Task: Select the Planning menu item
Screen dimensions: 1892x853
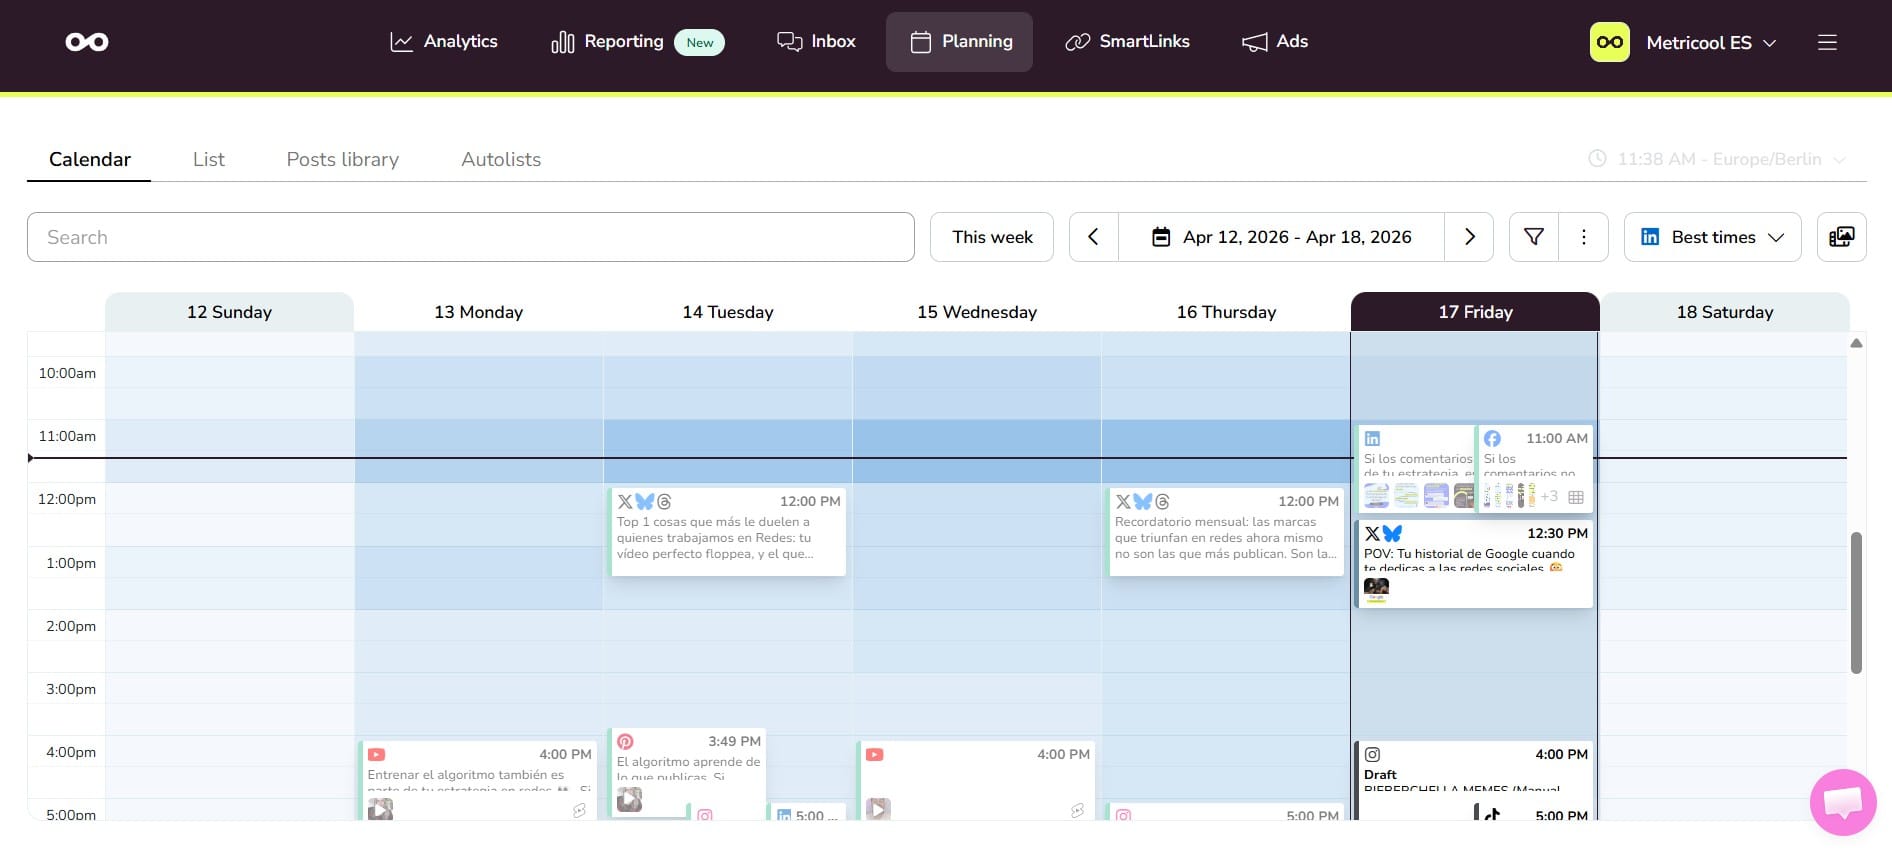Action: click(x=959, y=42)
